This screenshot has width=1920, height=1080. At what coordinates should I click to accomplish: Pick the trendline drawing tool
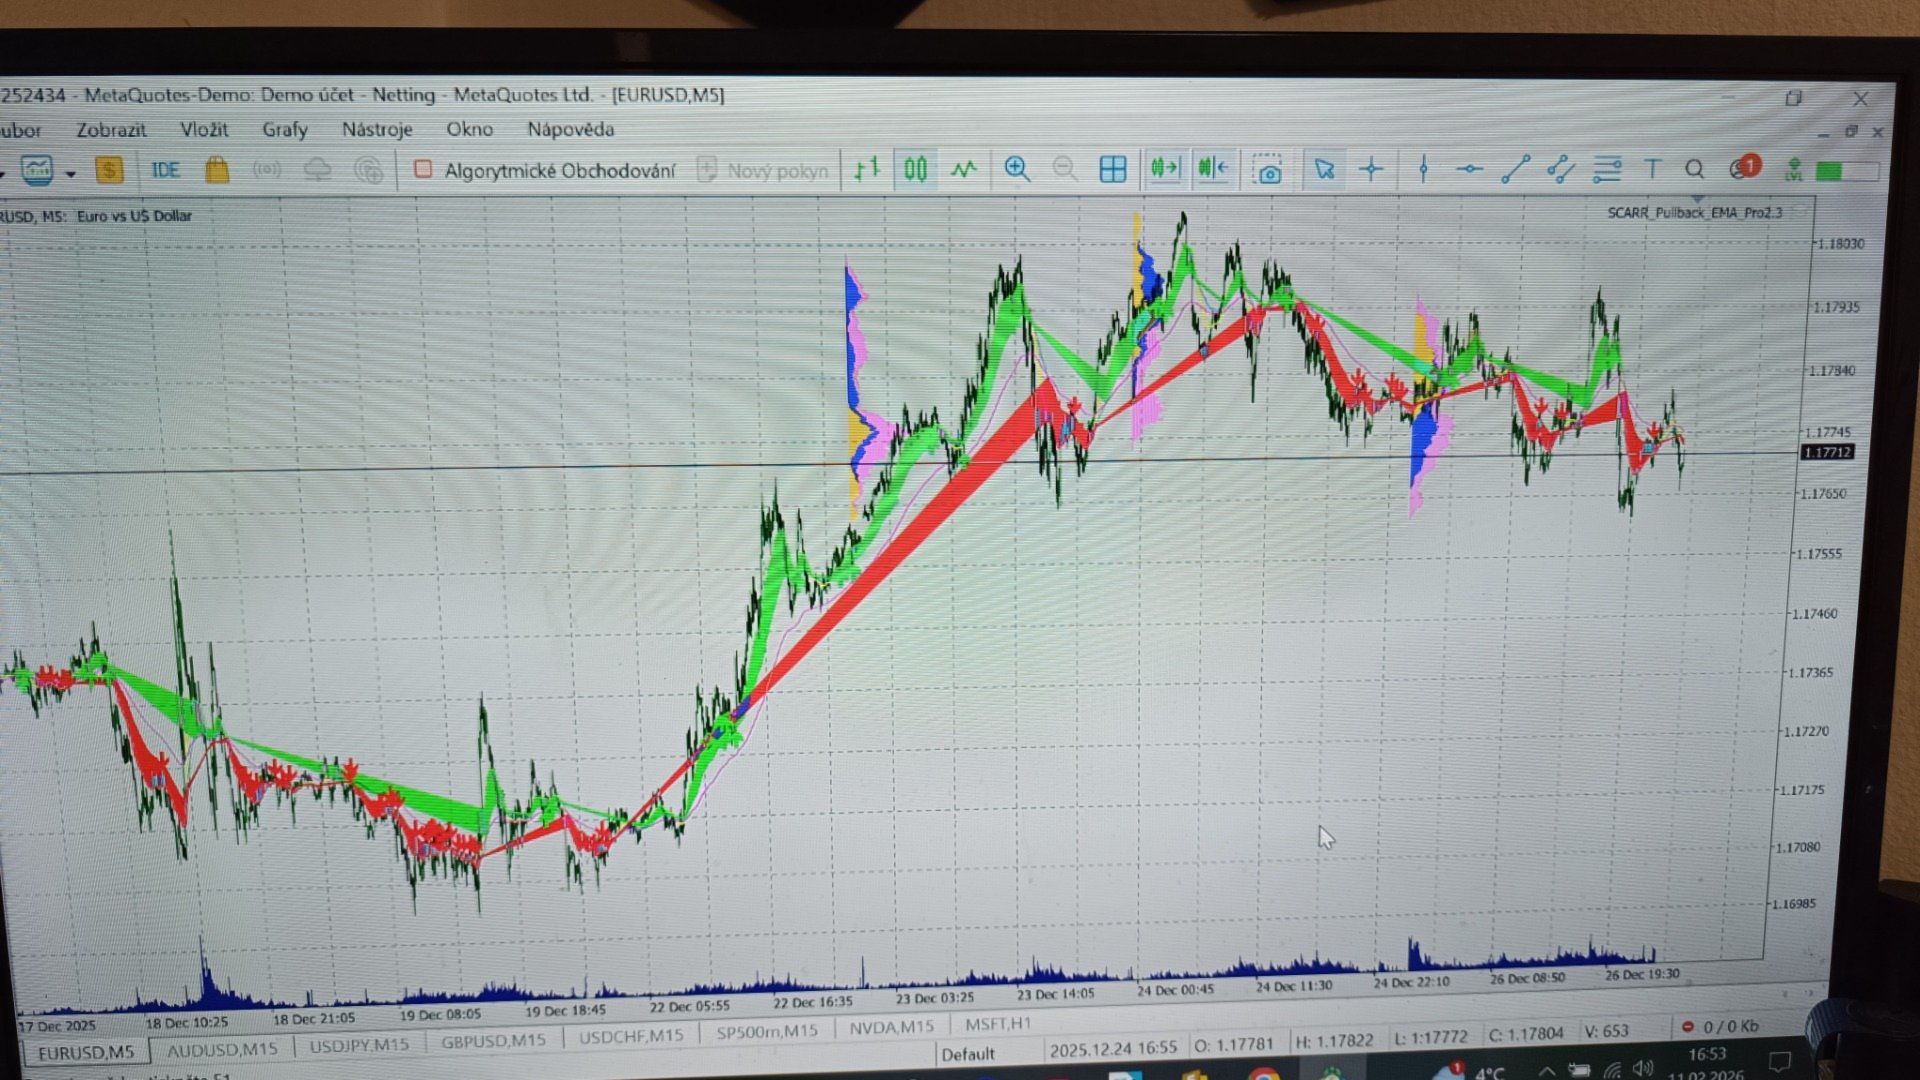click(1515, 169)
